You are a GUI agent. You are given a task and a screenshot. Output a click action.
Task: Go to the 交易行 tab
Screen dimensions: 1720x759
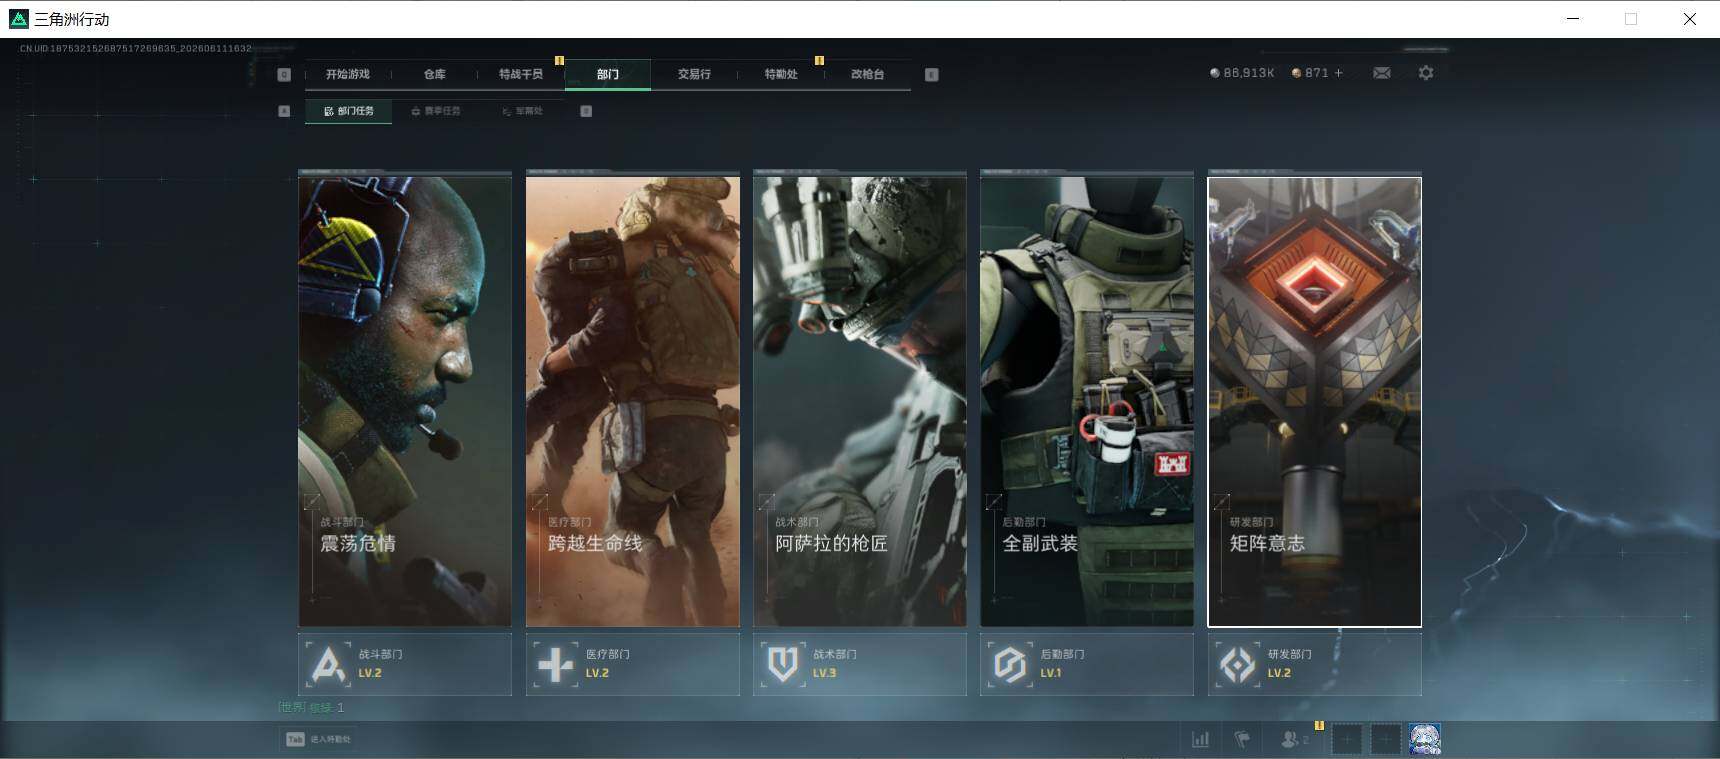coord(694,74)
